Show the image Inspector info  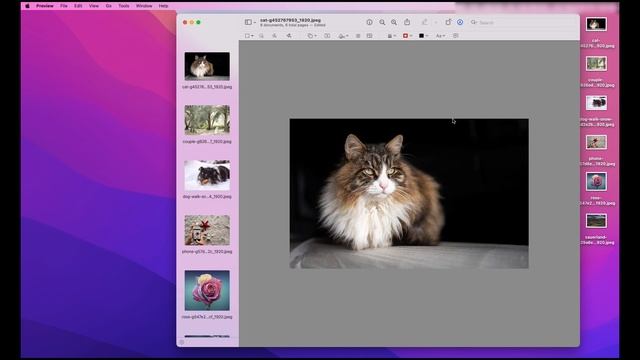[x=369, y=22]
